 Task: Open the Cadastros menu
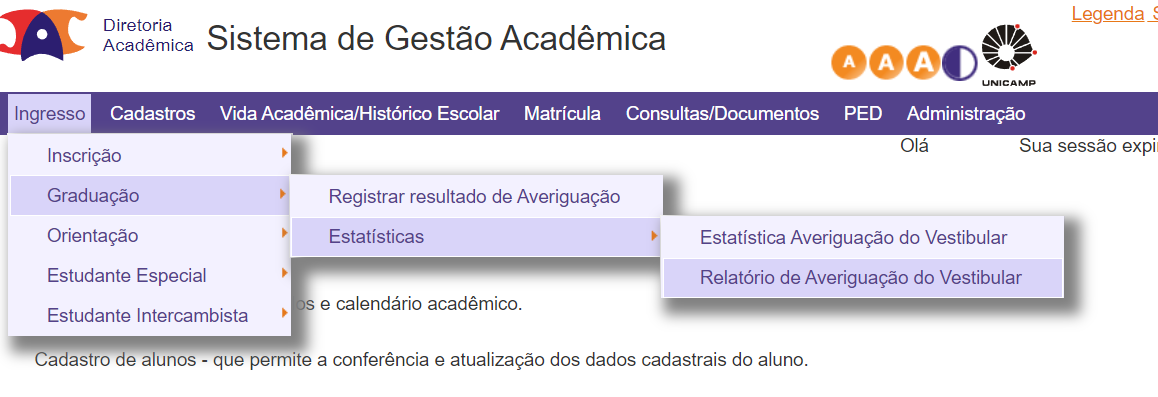tap(153, 114)
